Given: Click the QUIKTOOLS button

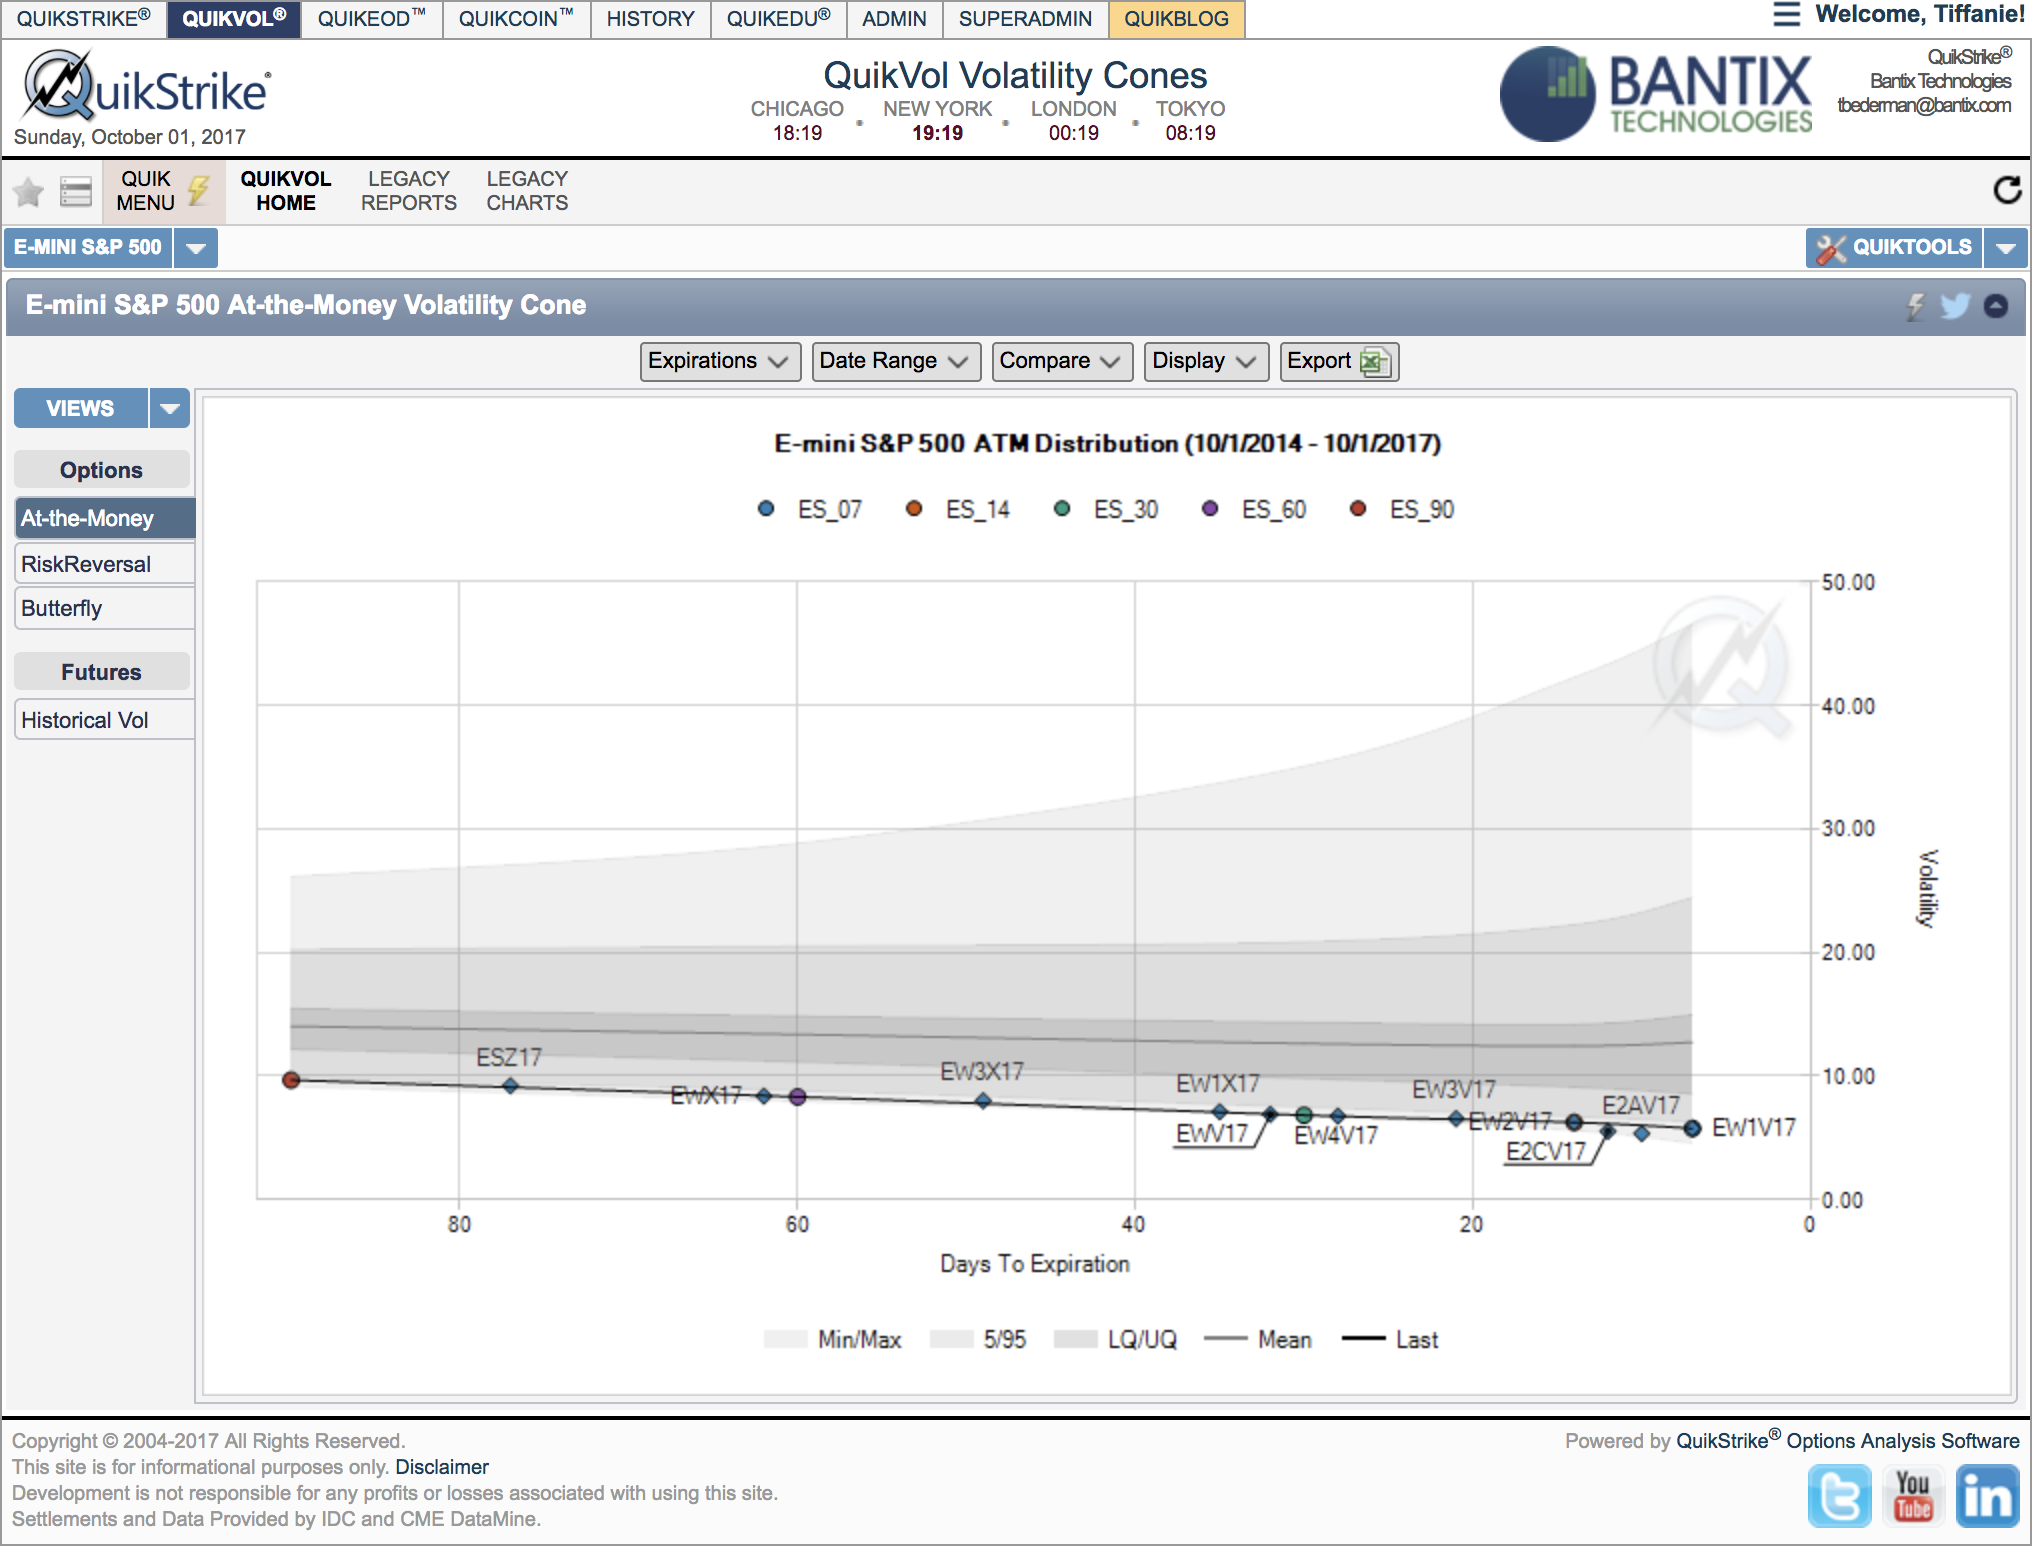Looking at the screenshot, I should 1894,248.
